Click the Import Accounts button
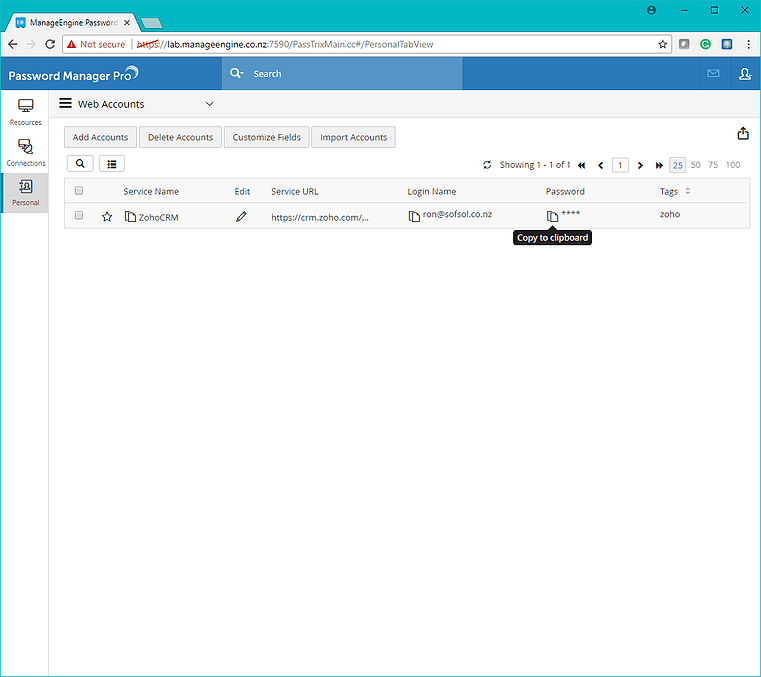 pos(353,137)
